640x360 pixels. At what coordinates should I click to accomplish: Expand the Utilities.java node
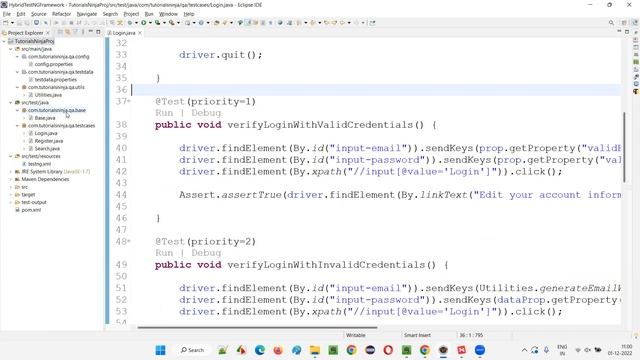click(x=24, y=95)
